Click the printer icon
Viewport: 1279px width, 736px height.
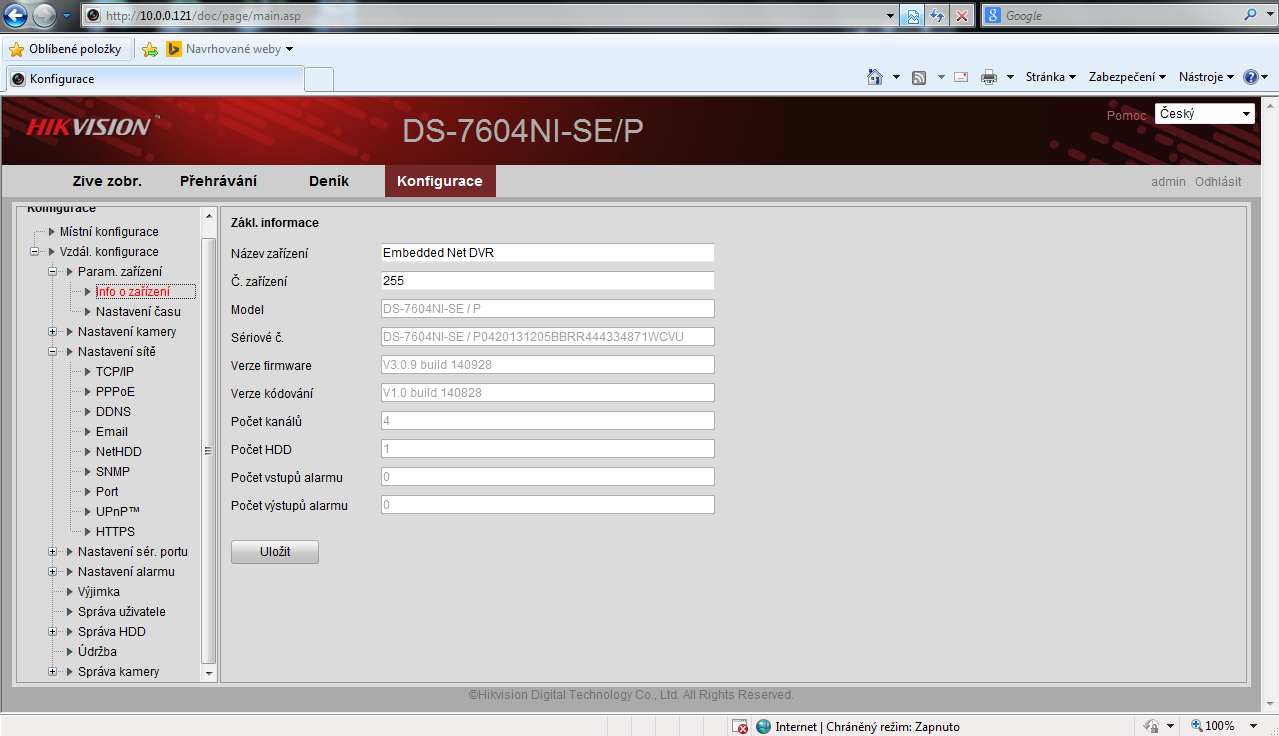click(989, 77)
